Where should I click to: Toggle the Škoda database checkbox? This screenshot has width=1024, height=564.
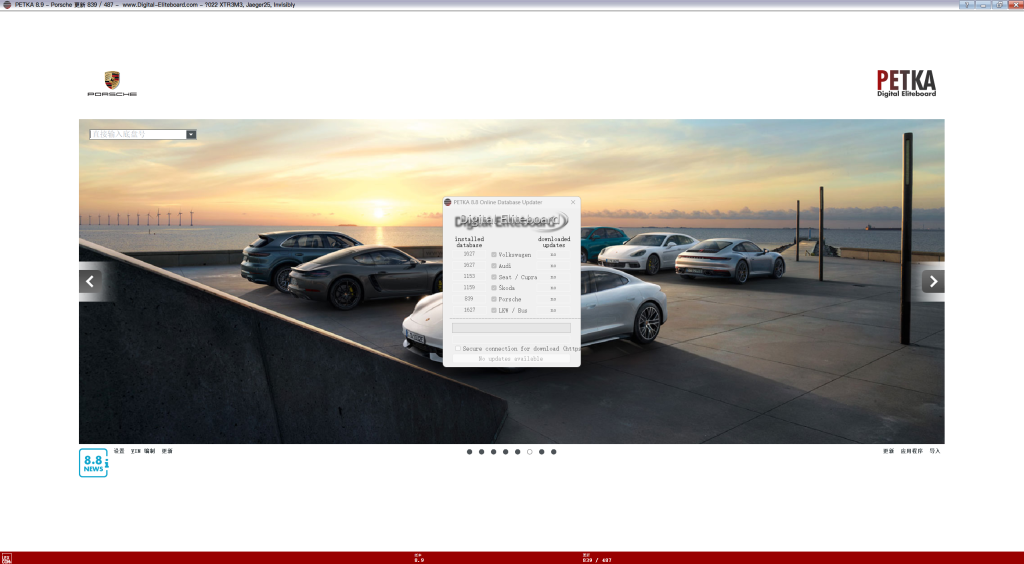pyautogui.click(x=494, y=288)
